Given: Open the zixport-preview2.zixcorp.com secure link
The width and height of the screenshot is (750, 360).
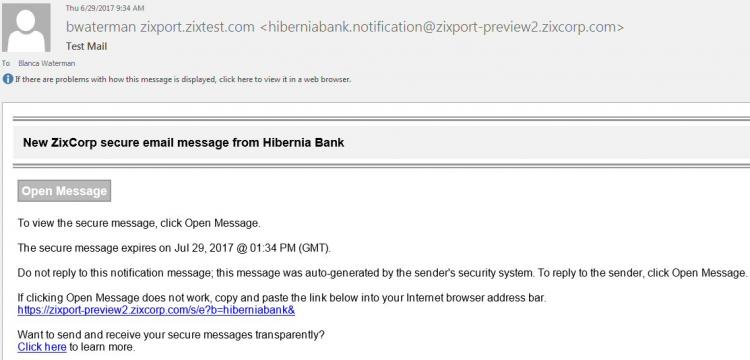Looking at the screenshot, I should 156,310.
